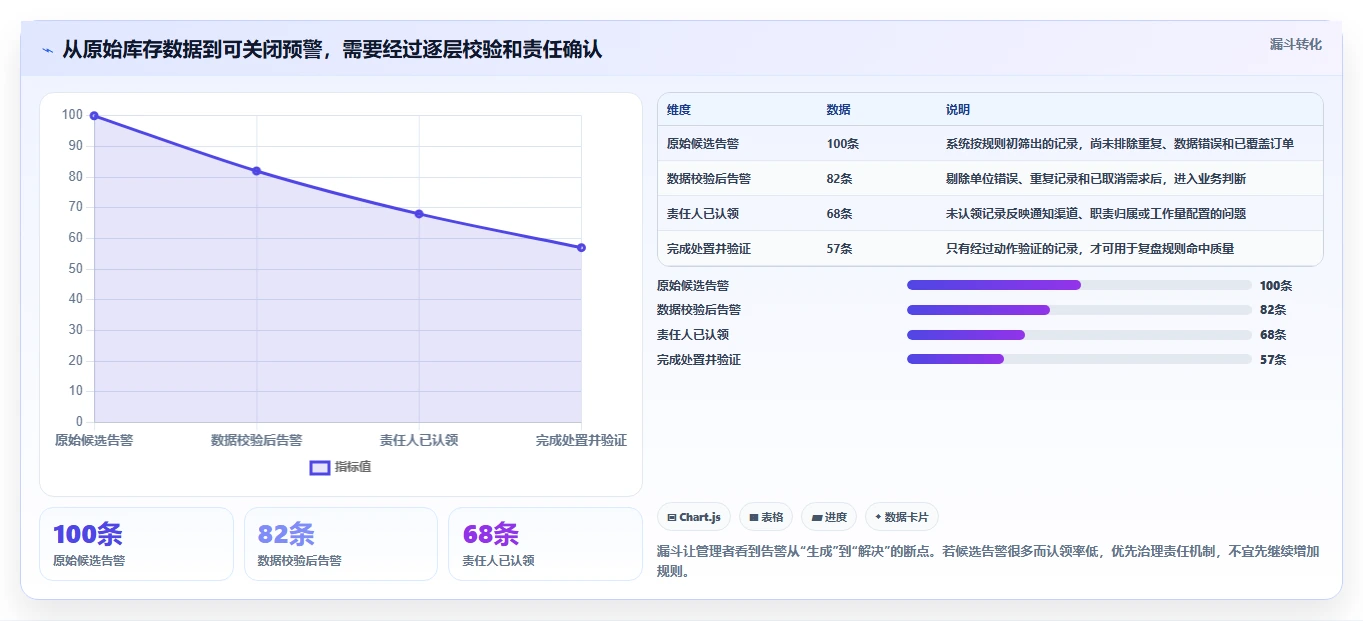The width and height of the screenshot is (1363, 621).
Task: Select the card title starting with 从原始库存数据
Action: tap(332, 49)
